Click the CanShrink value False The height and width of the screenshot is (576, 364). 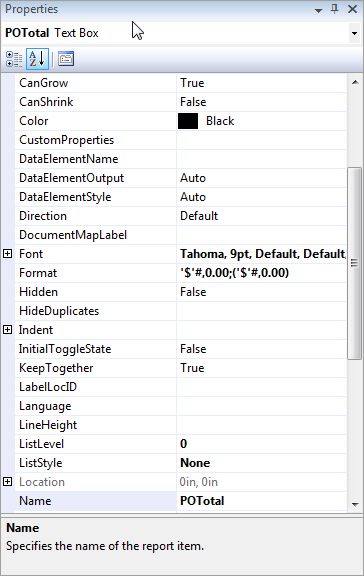(193, 102)
